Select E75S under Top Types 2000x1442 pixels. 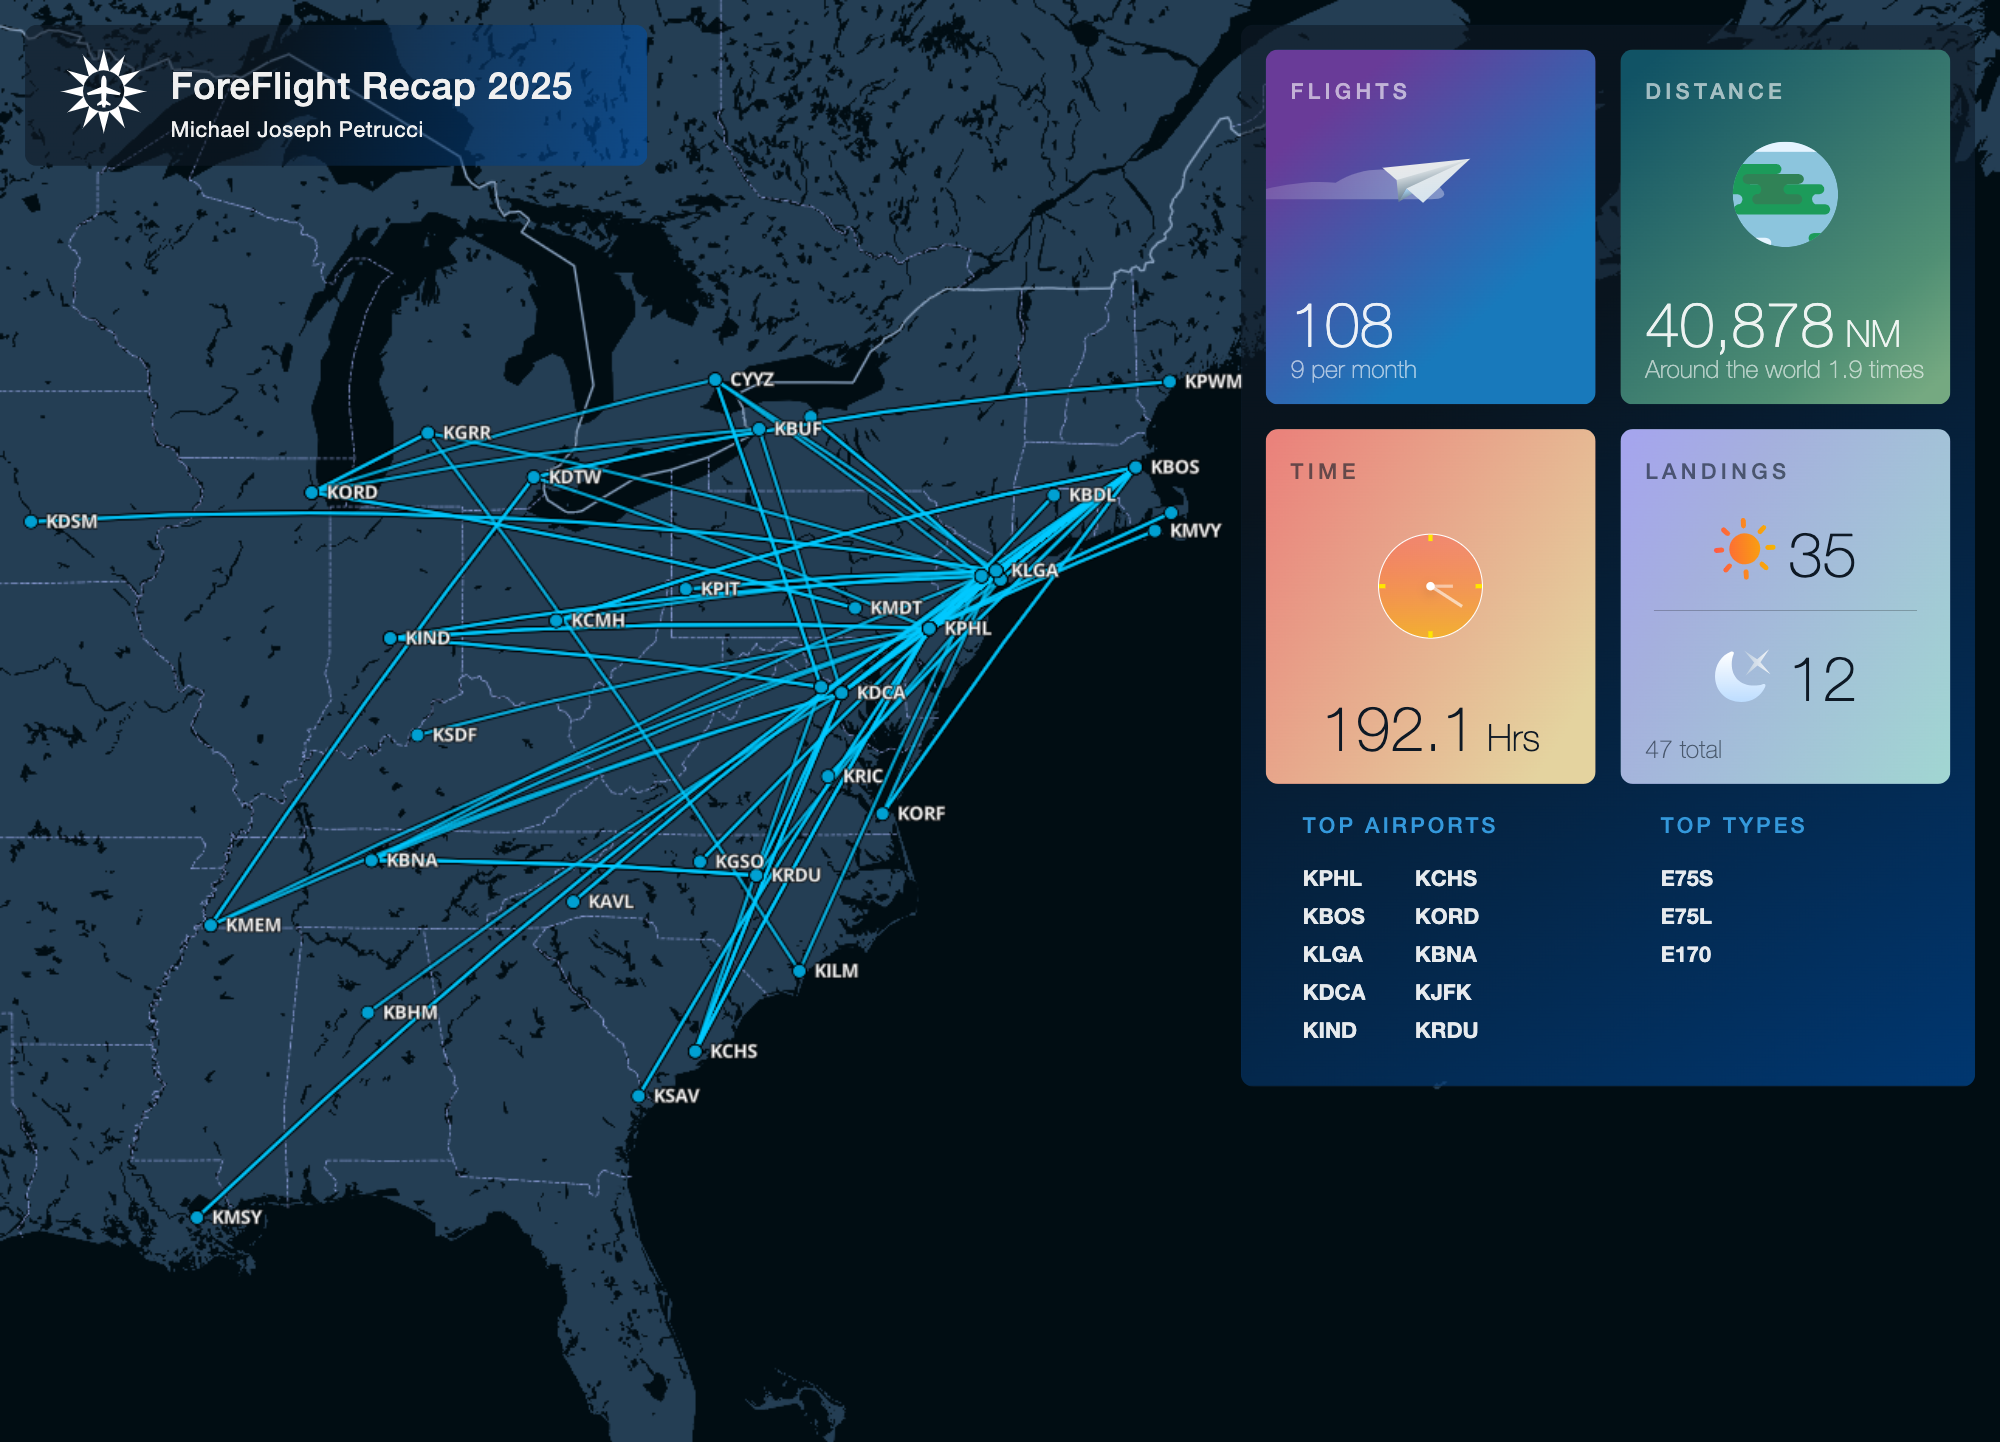coord(1686,878)
